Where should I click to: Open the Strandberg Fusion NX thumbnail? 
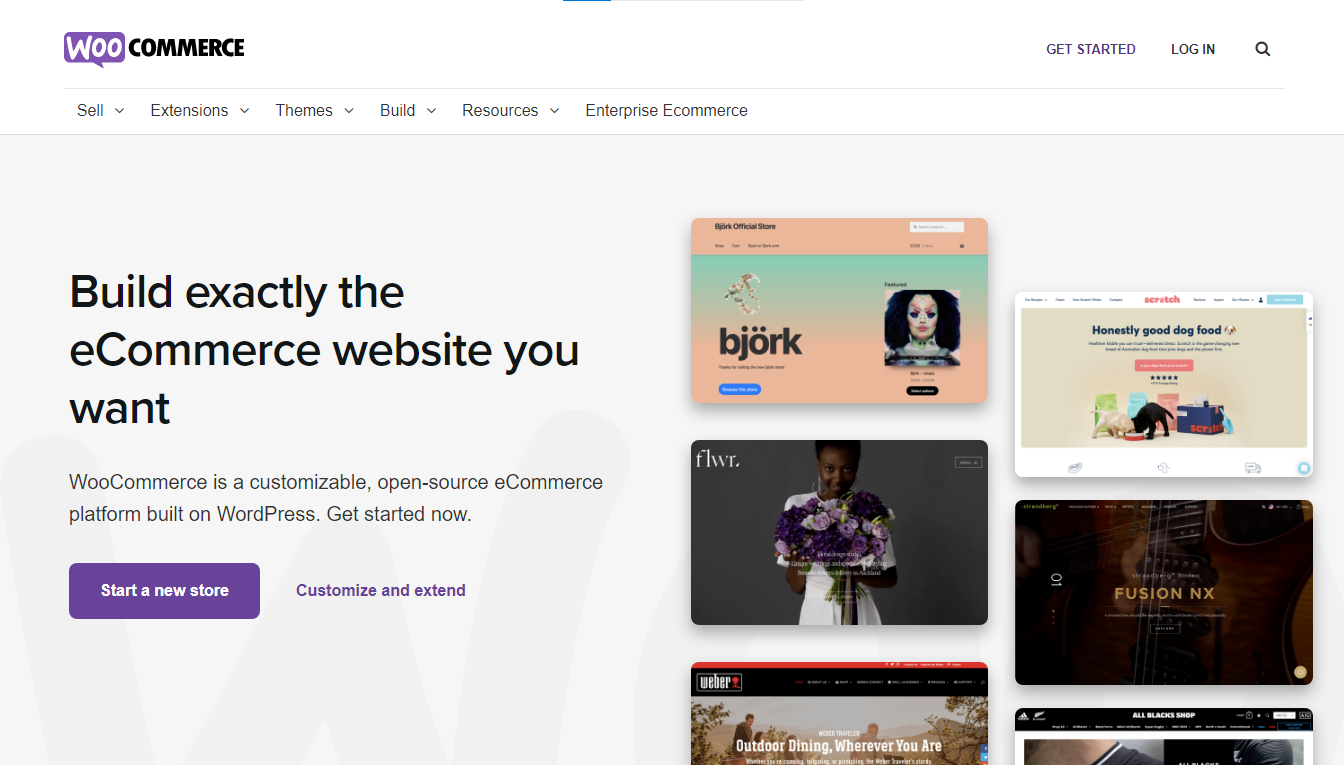(x=1164, y=593)
